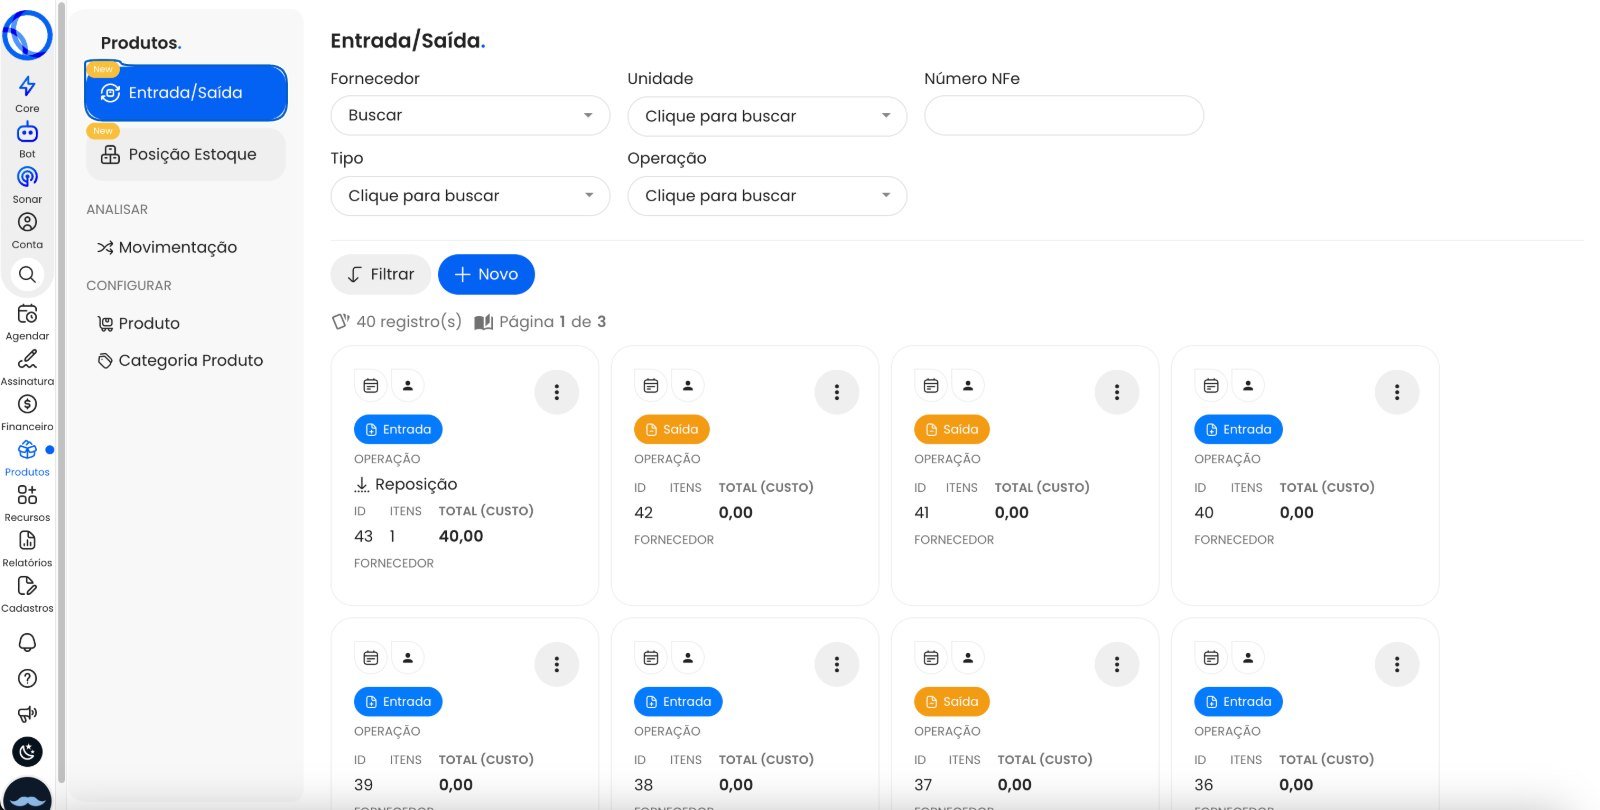Screen dimensions: 1600x810
Task: Open the notifications bell icon
Action: [27, 642]
